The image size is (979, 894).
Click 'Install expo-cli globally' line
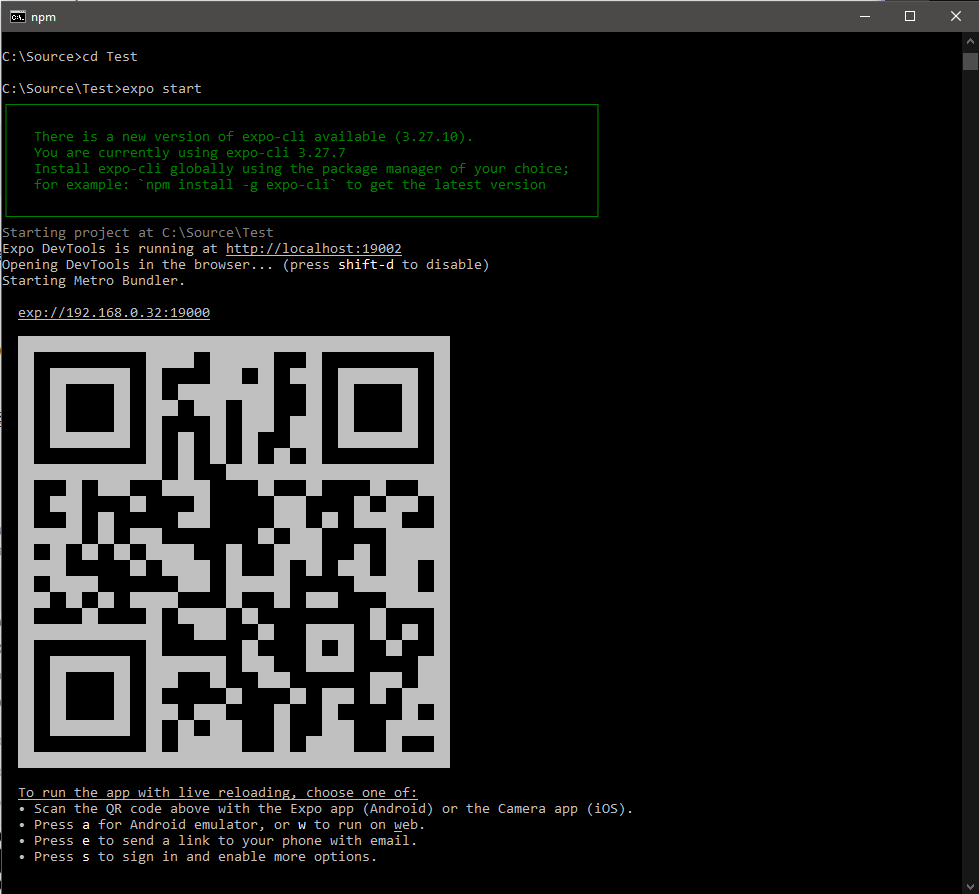(x=302, y=169)
